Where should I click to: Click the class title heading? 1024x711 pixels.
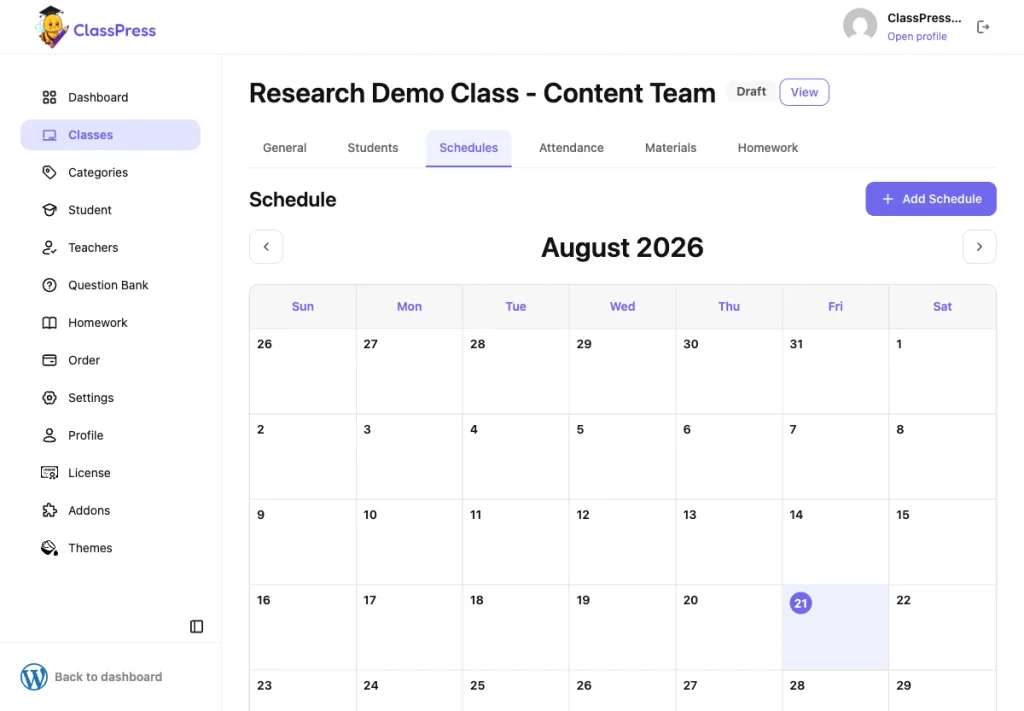(483, 93)
